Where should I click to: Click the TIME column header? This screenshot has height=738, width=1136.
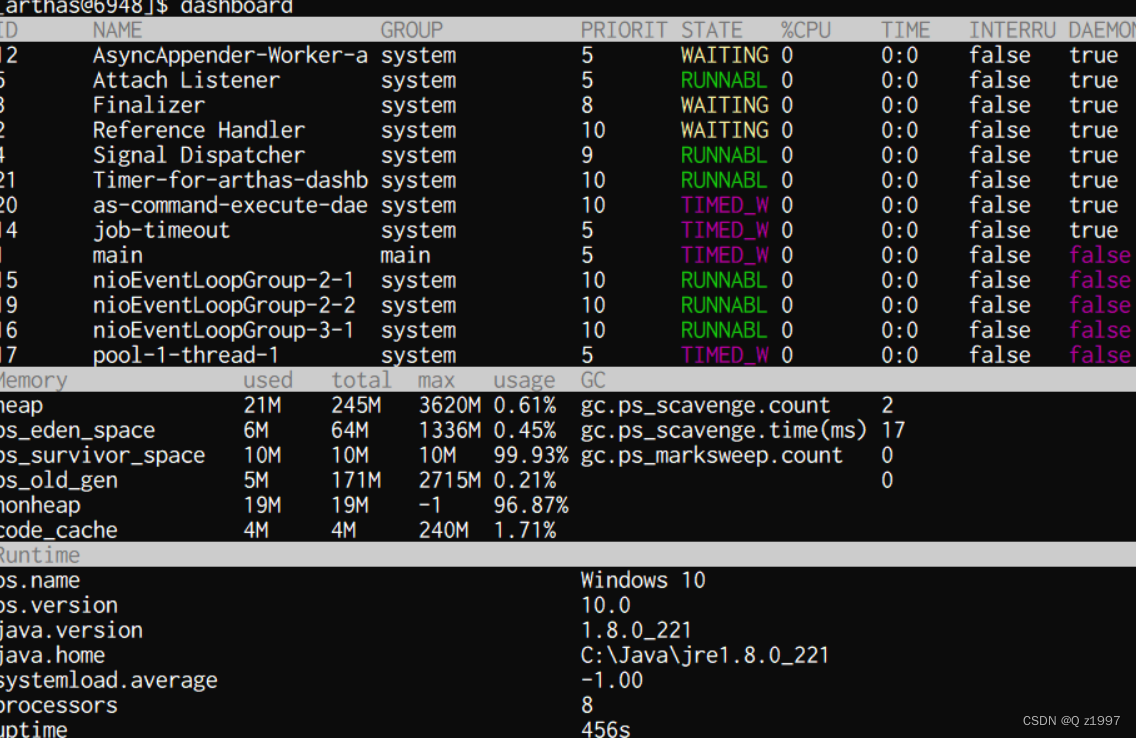(905, 30)
